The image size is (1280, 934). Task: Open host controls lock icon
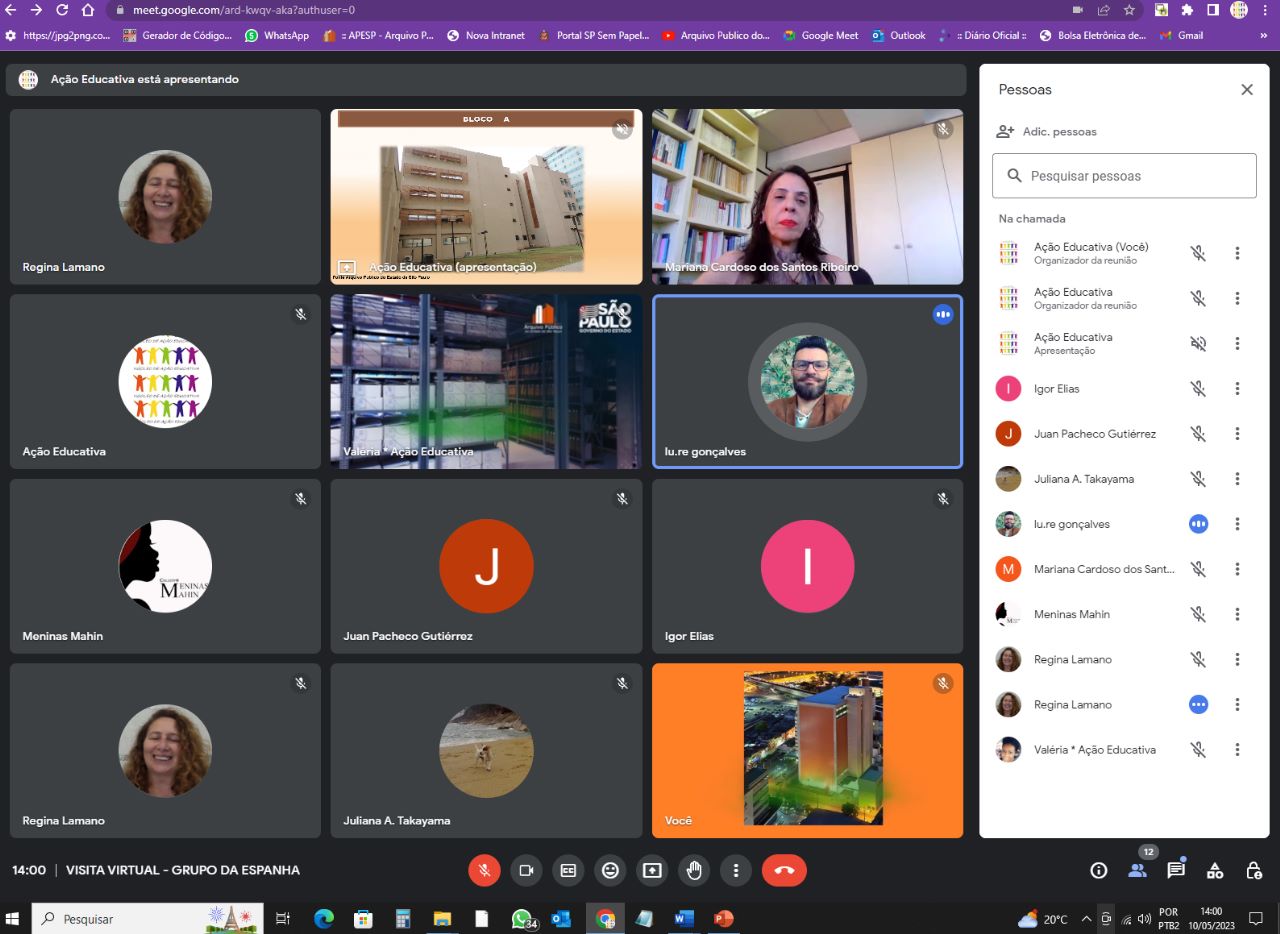pos(1254,870)
